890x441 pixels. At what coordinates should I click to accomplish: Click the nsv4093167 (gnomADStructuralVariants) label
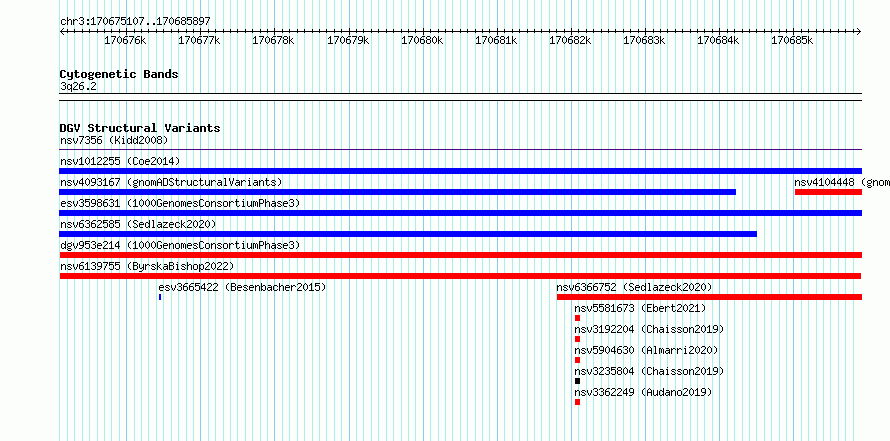[171, 182]
